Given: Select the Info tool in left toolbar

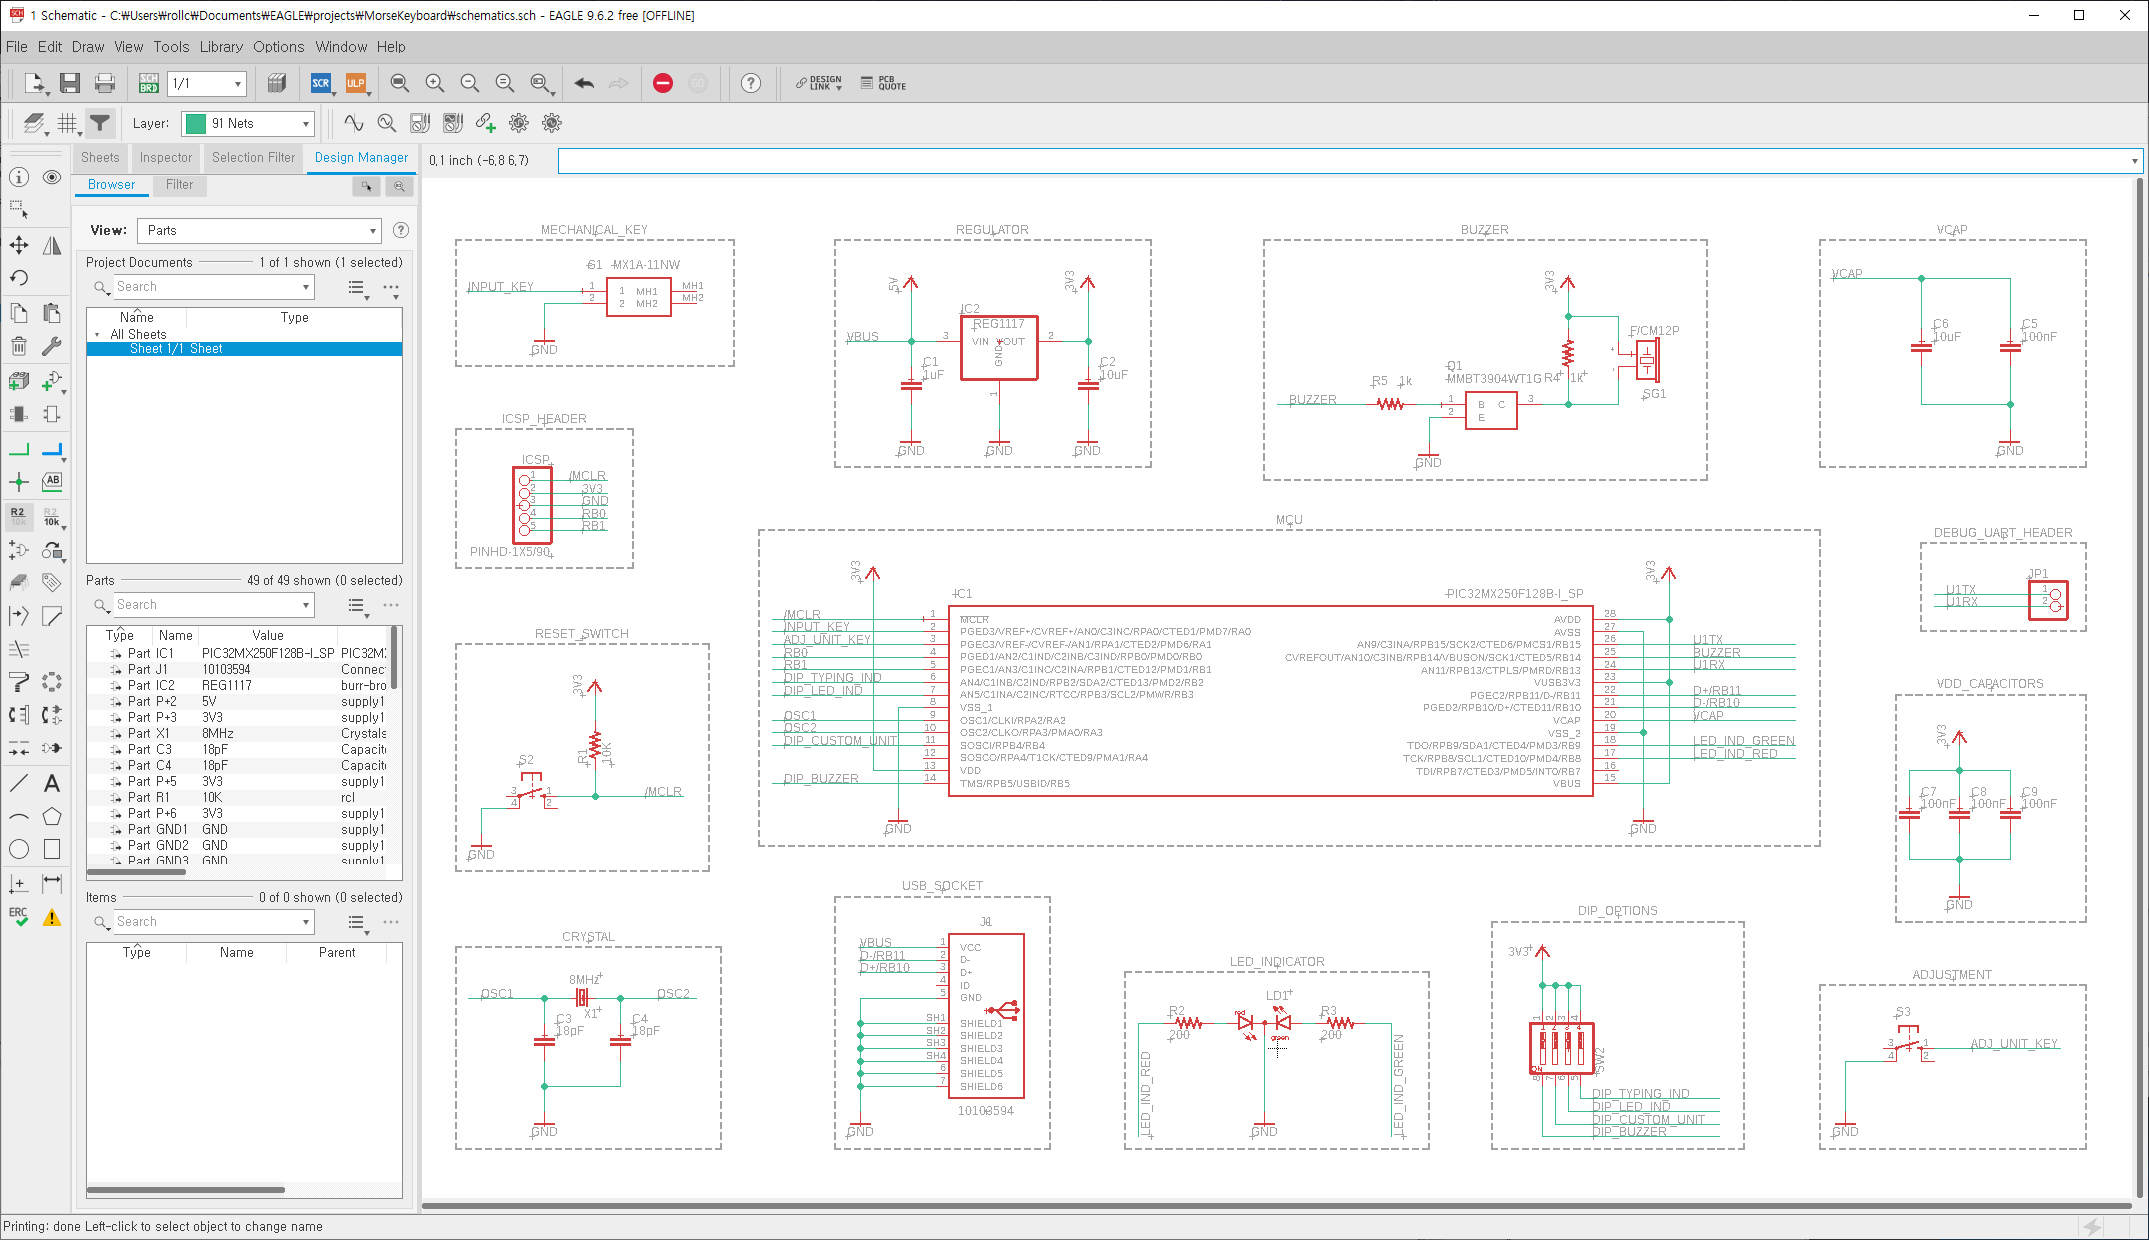Looking at the screenshot, I should pyautogui.click(x=19, y=177).
